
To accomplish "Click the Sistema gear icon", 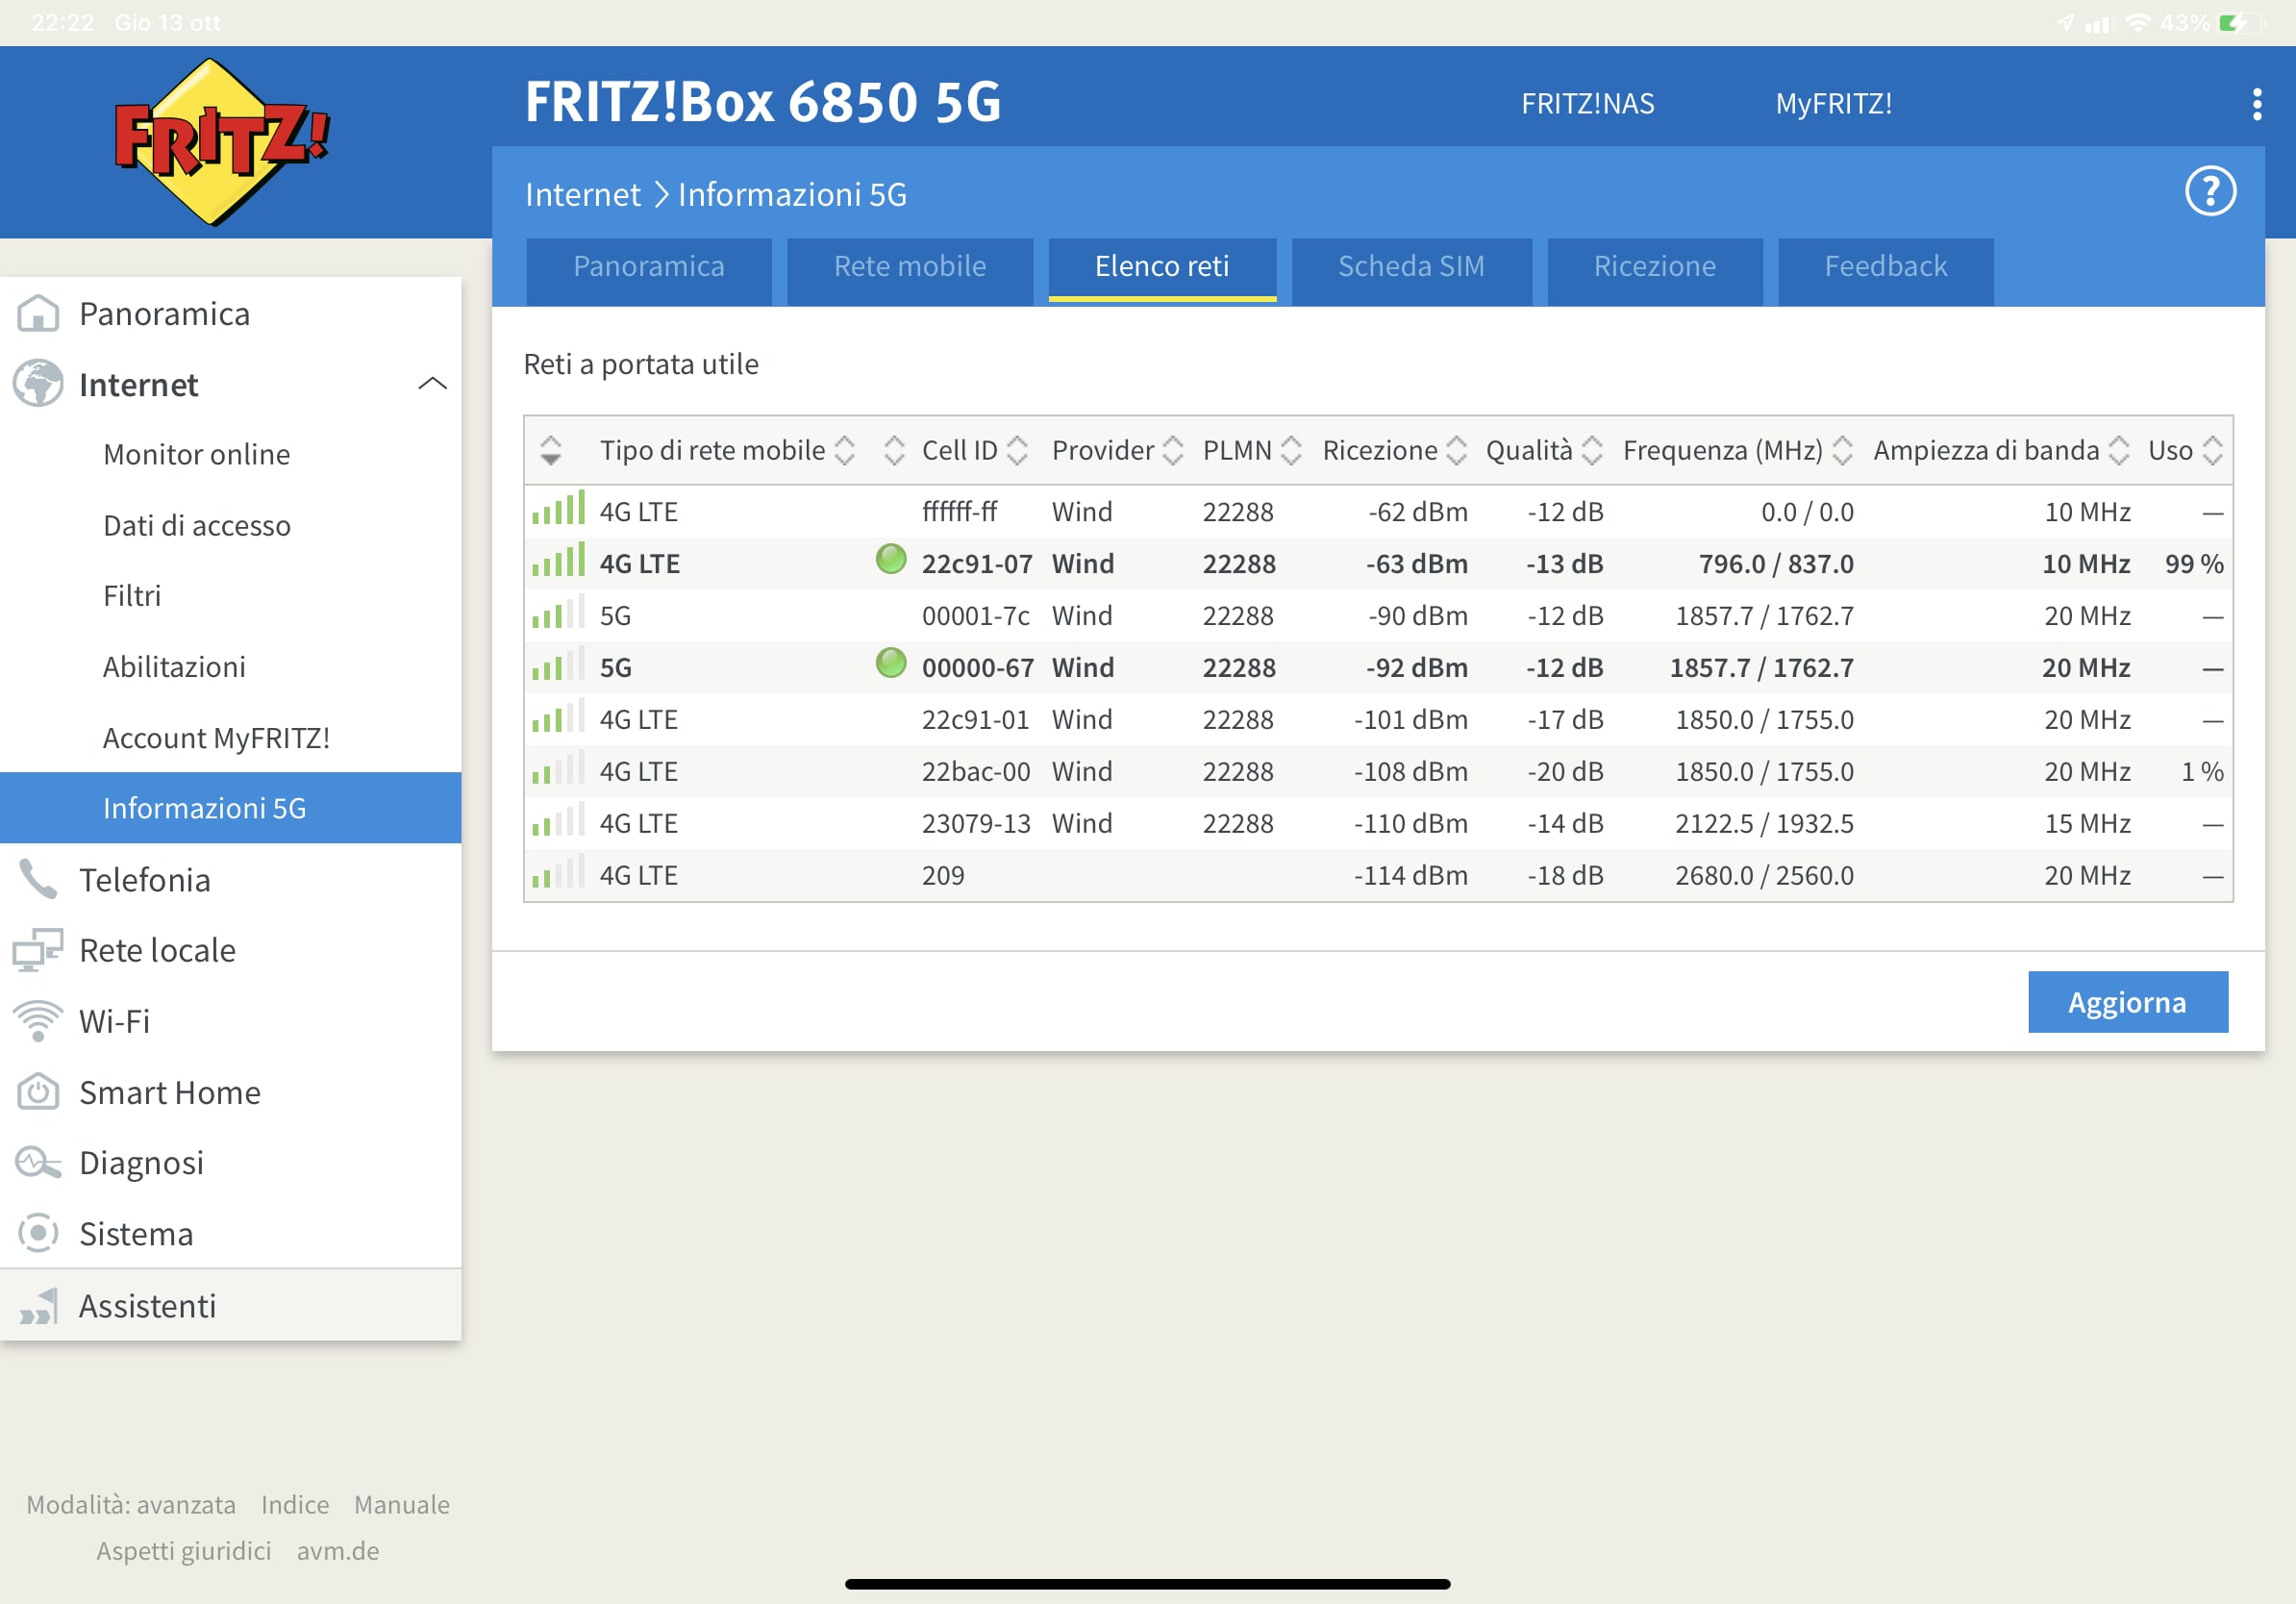I will [x=38, y=1233].
